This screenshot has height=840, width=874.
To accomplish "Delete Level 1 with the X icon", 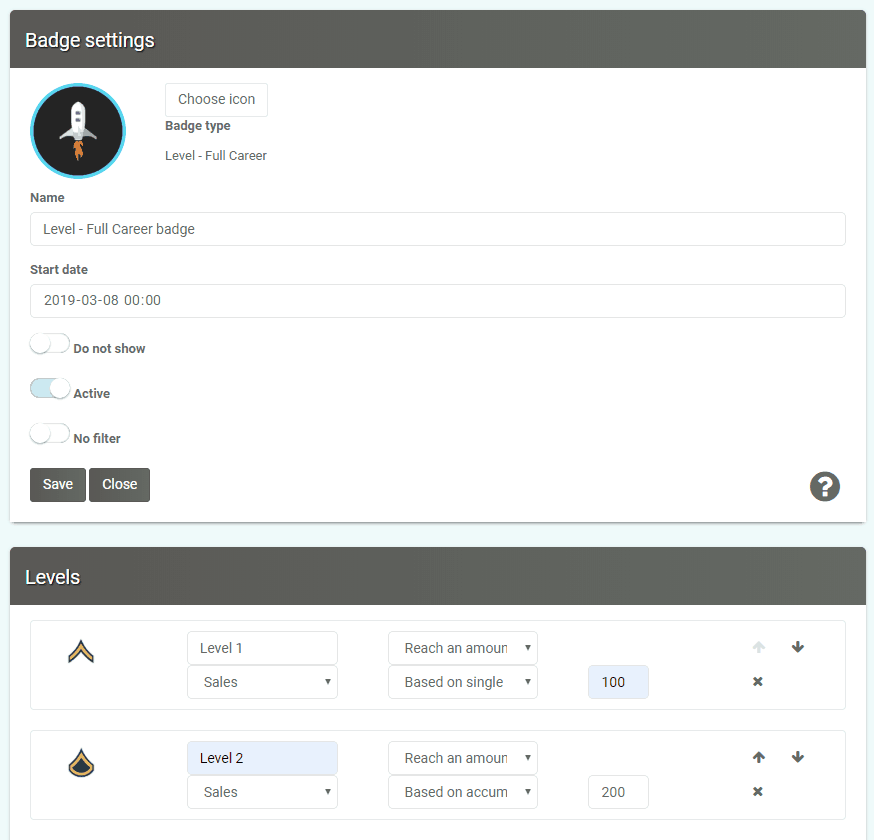I will click(758, 681).
